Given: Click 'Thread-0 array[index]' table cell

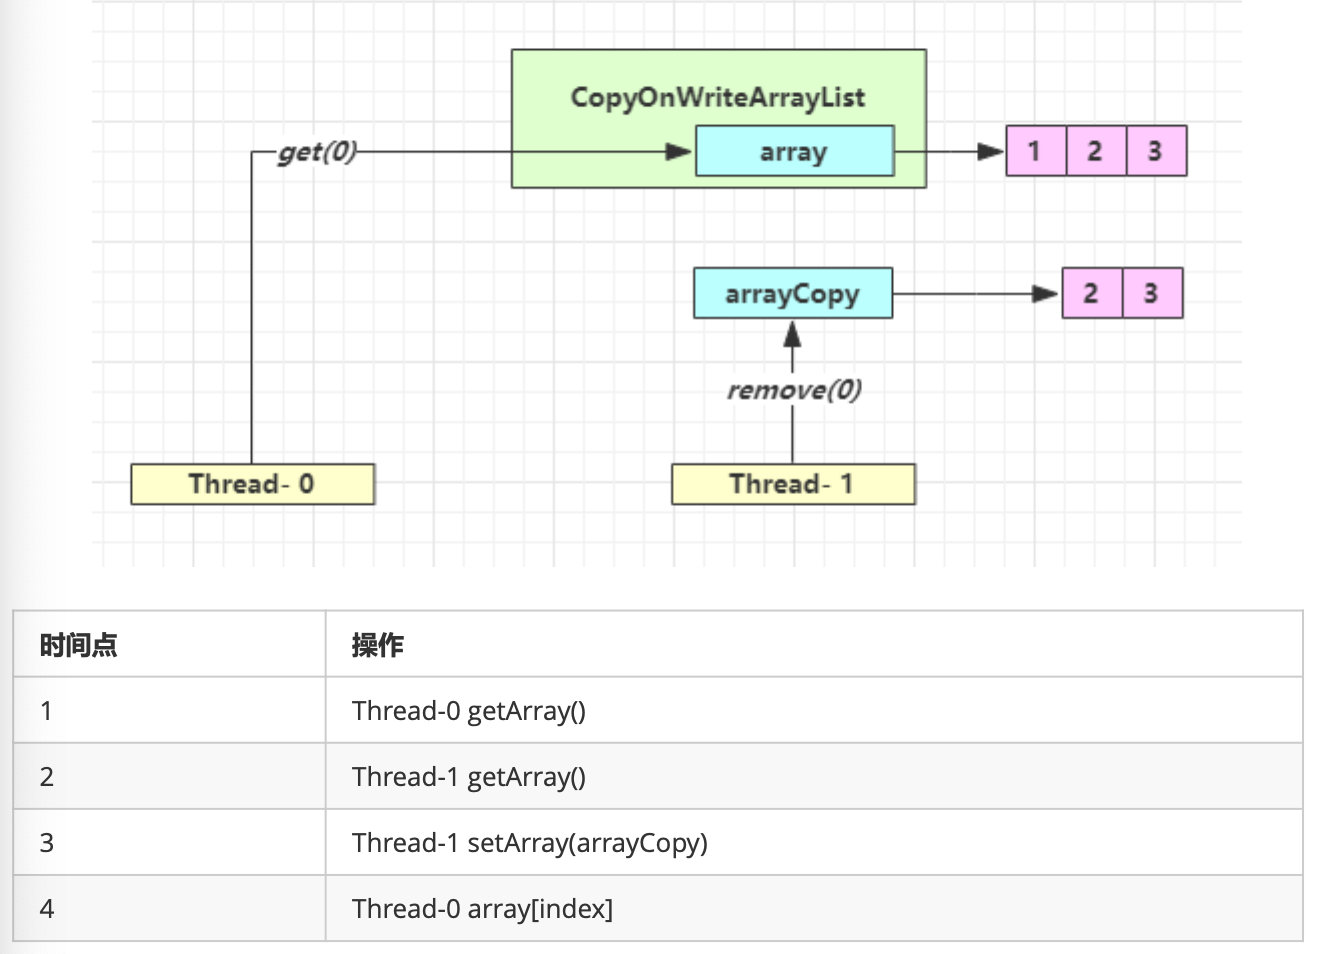Looking at the screenshot, I should tap(814, 909).
